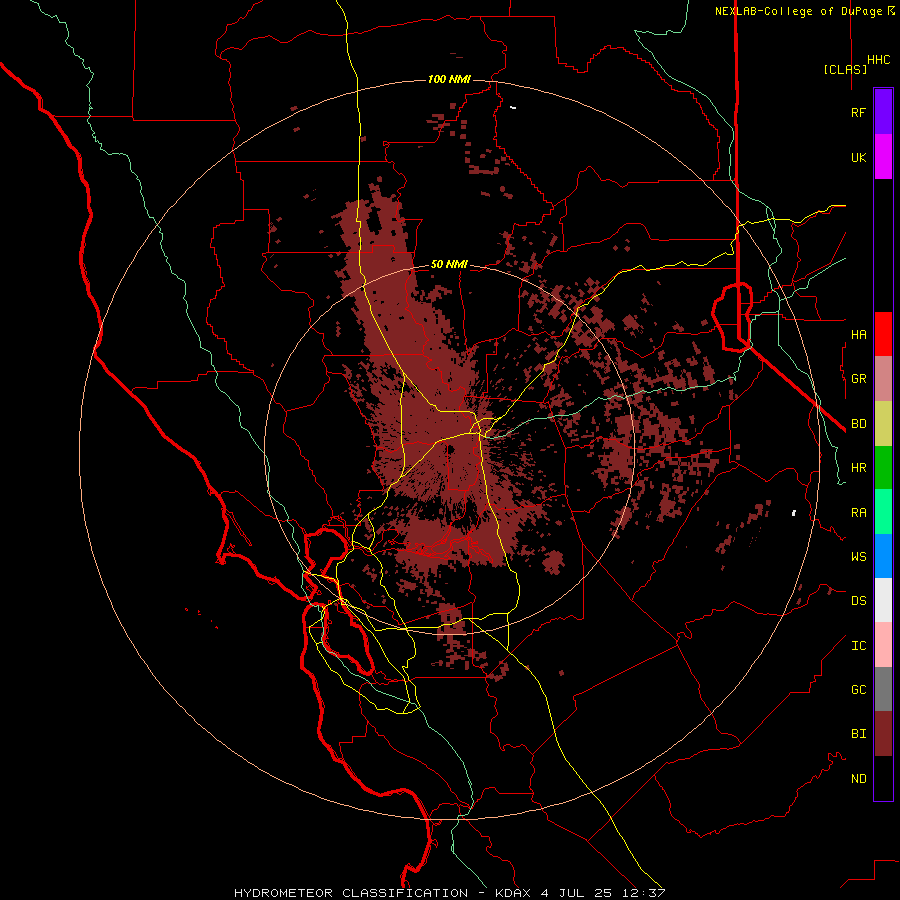Click the HHC product code label
The width and height of the screenshot is (900, 900).
coord(878,60)
